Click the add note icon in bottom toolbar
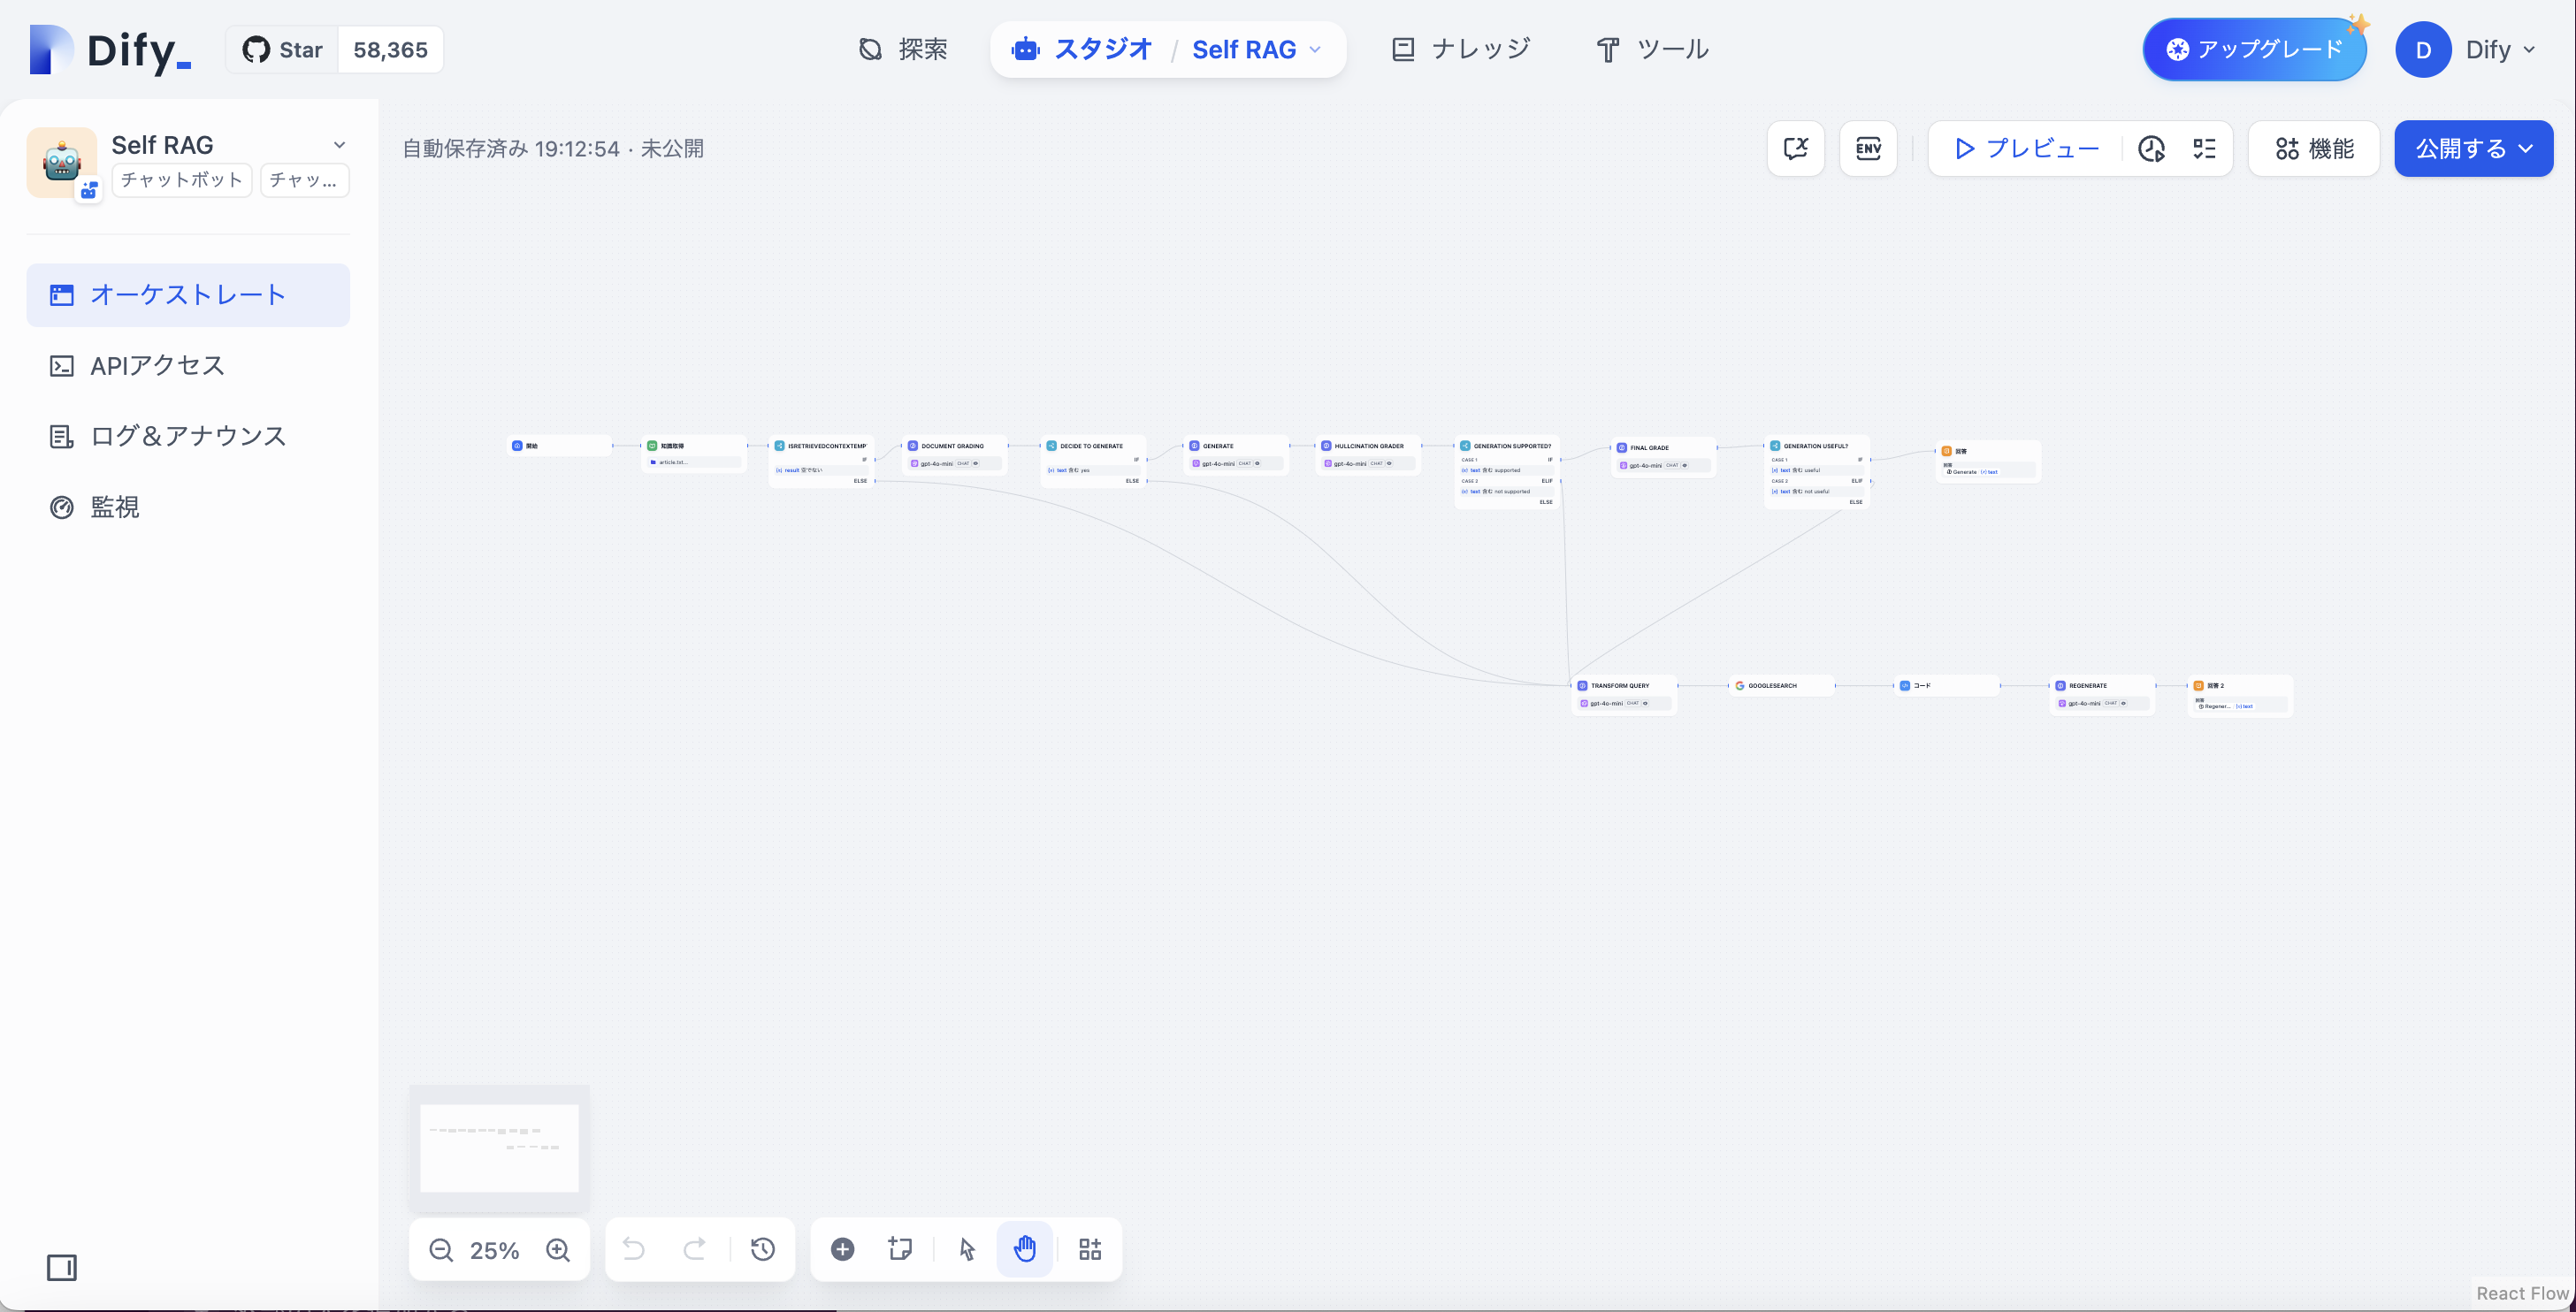This screenshot has width=2576, height=1312. click(x=899, y=1249)
